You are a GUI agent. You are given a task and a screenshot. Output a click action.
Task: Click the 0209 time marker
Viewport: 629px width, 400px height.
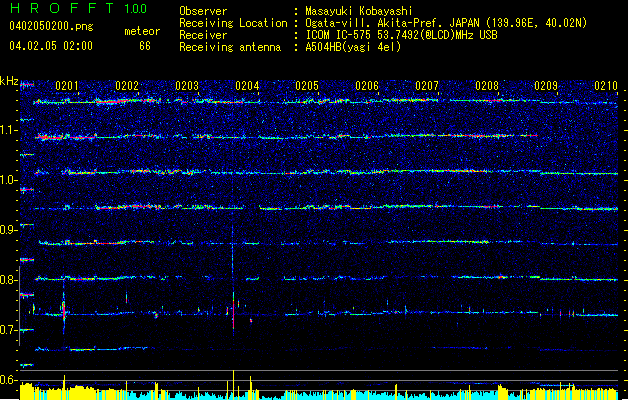pos(546,86)
